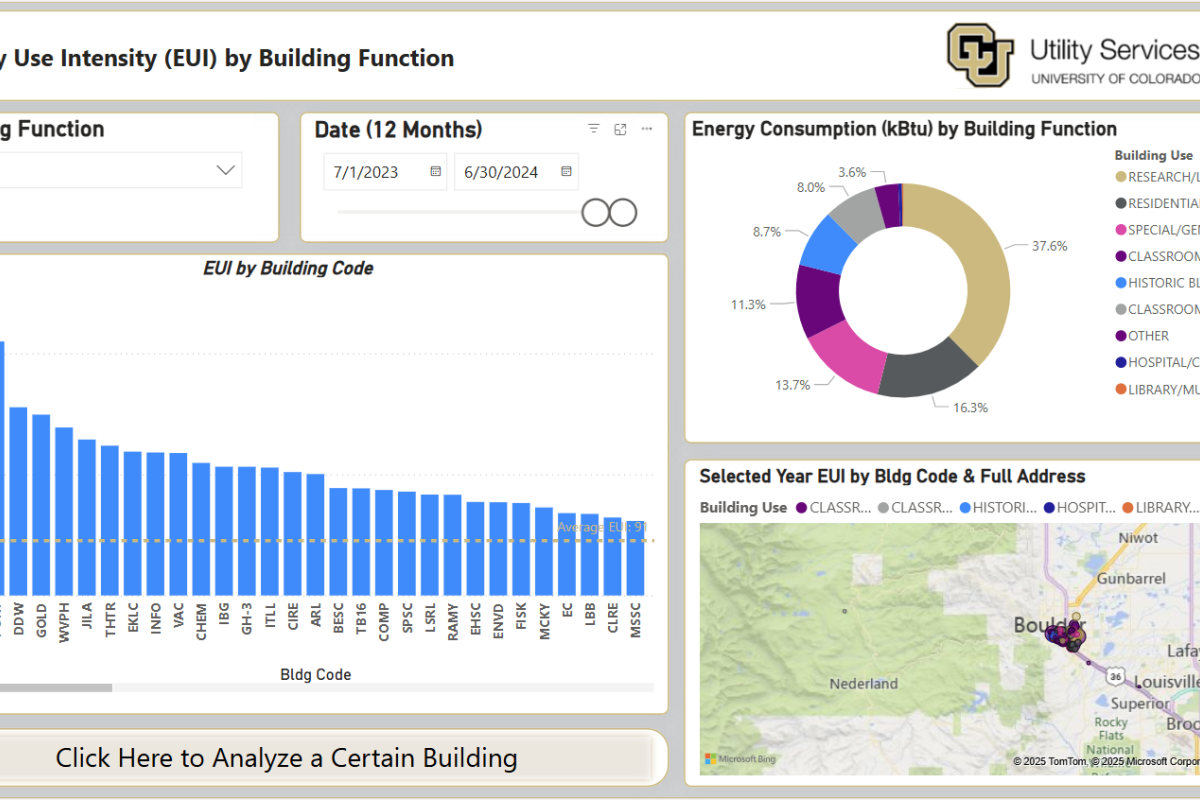The width and height of the screenshot is (1200, 800).
Task: Select the RAMY bar in EUI chart
Action: (x=452, y=547)
